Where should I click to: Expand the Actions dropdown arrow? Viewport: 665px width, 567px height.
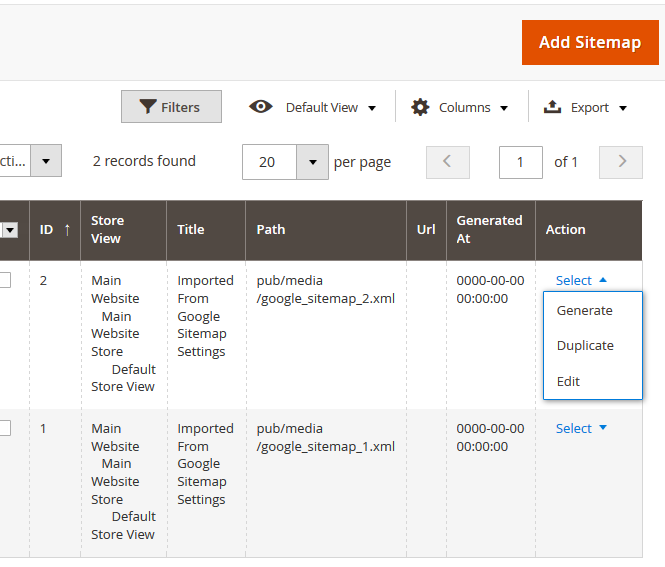pyautogui.click(x=46, y=161)
